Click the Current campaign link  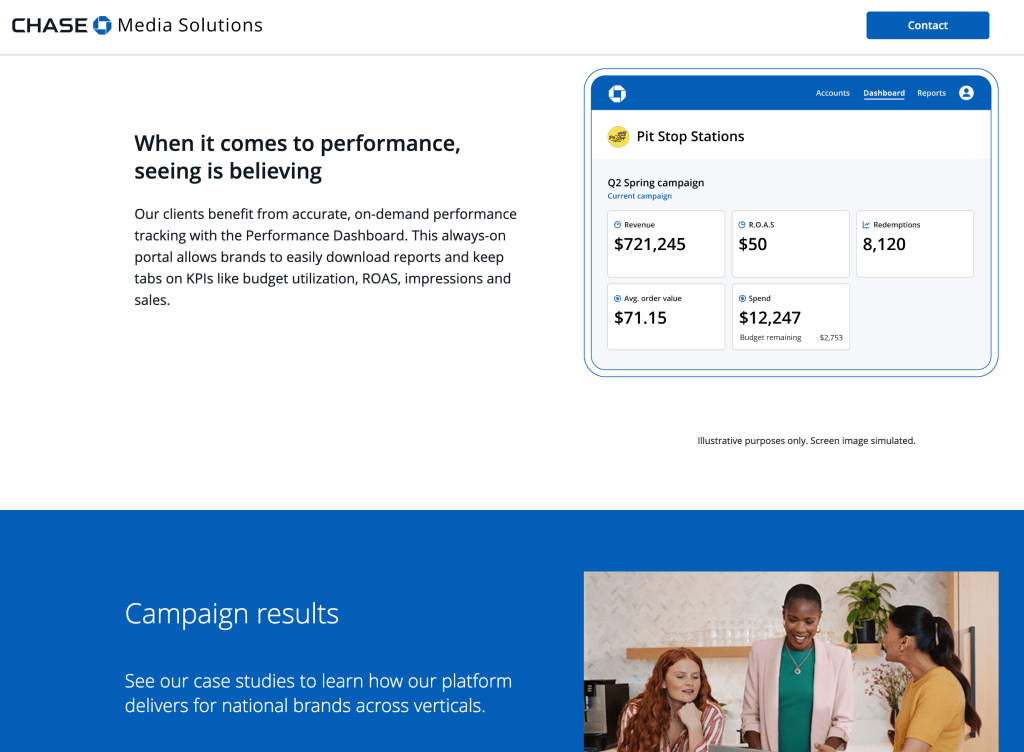point(639,196)
